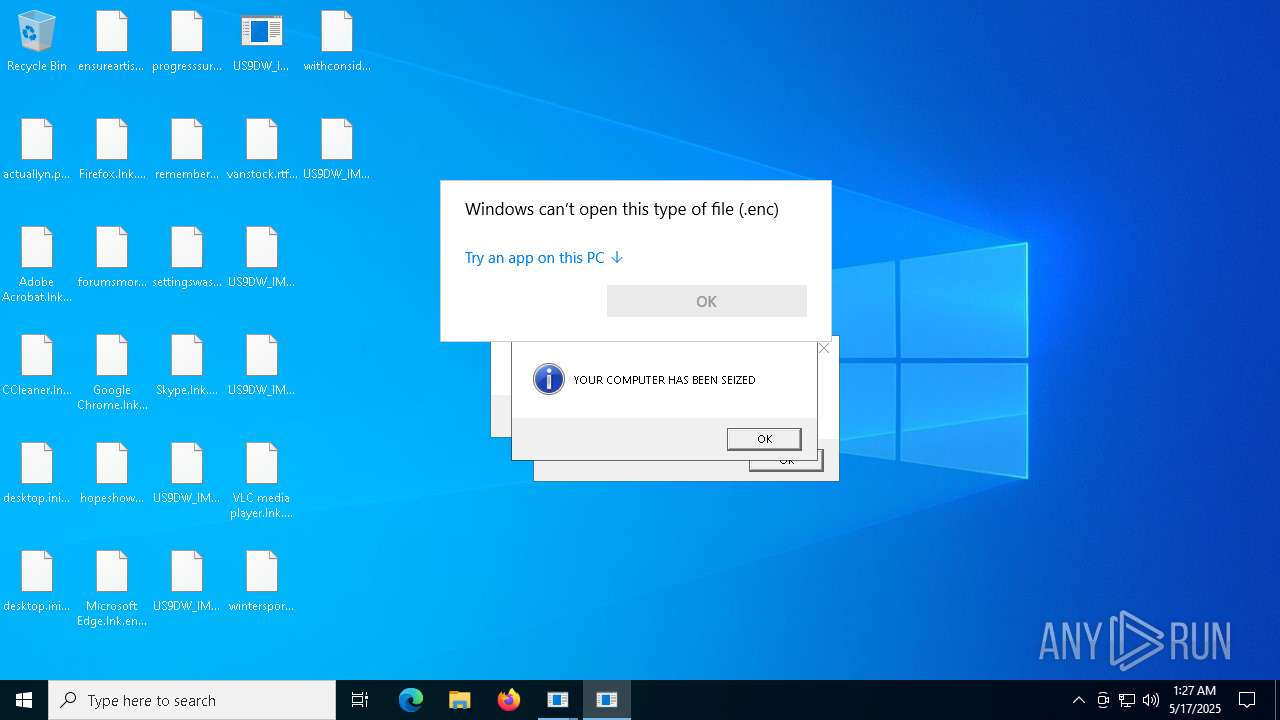Launch Firefox from the taskbar

click(509, 700)
